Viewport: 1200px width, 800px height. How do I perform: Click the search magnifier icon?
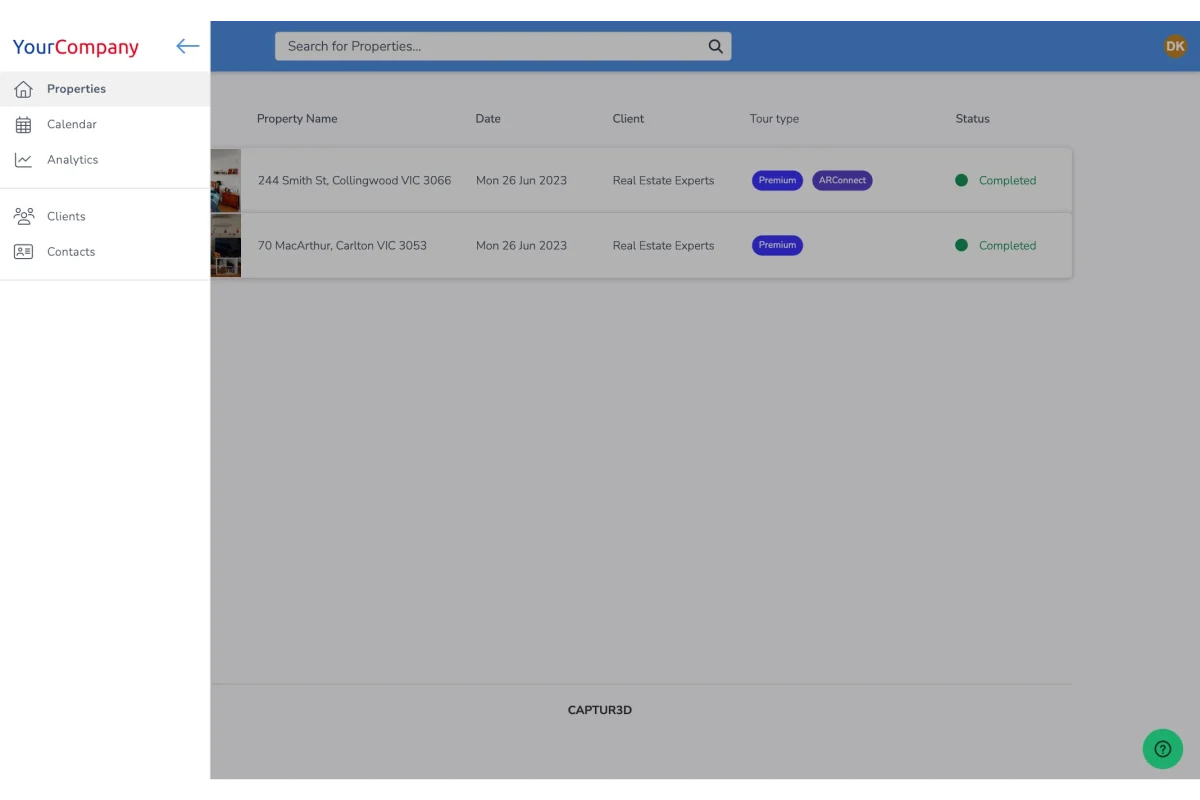[715, 46]
